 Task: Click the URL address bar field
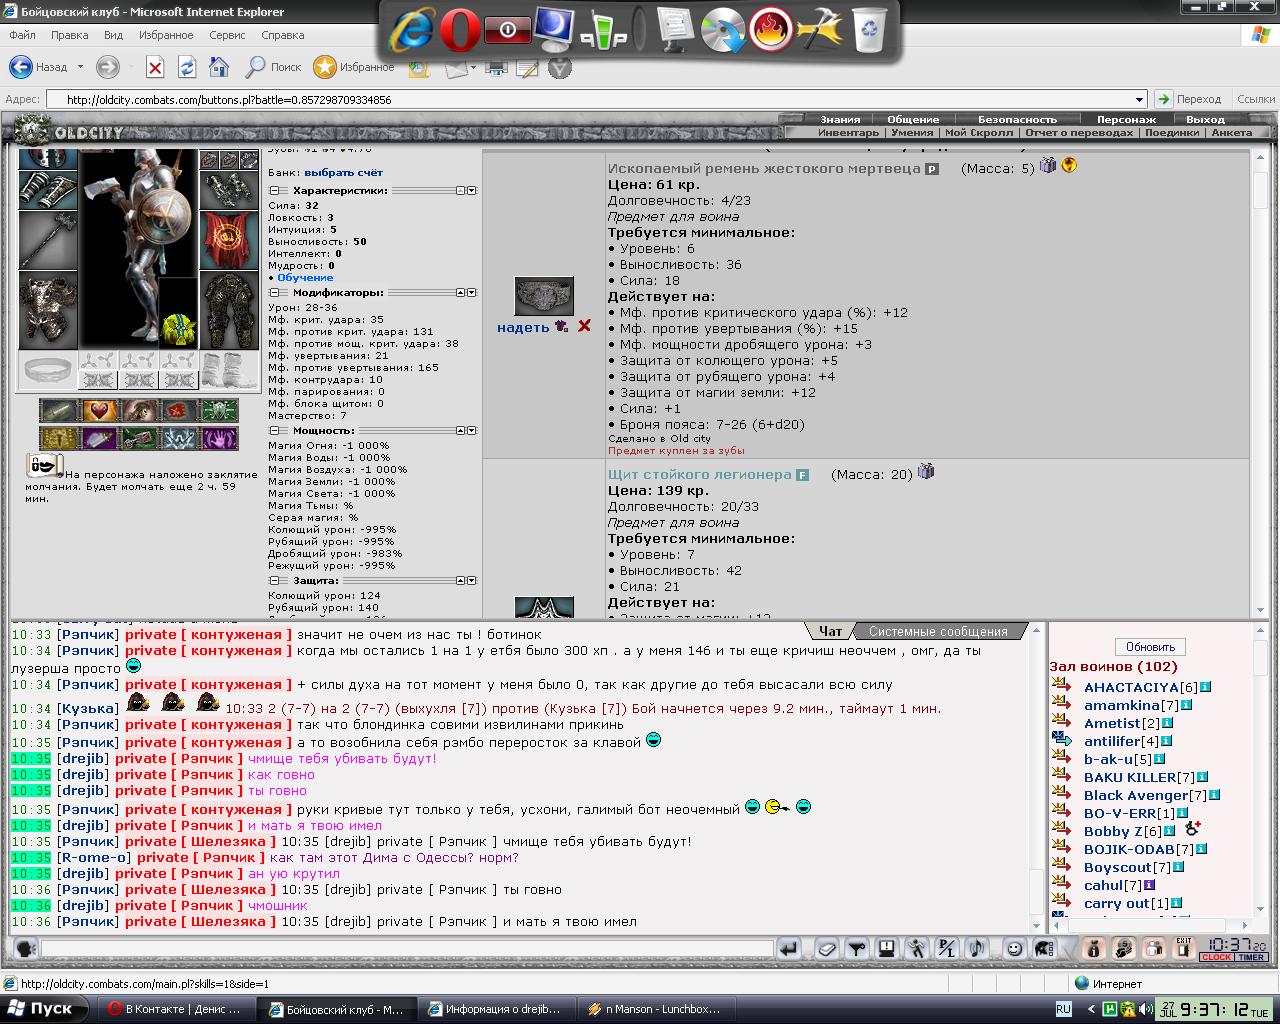tap(596, 99)
